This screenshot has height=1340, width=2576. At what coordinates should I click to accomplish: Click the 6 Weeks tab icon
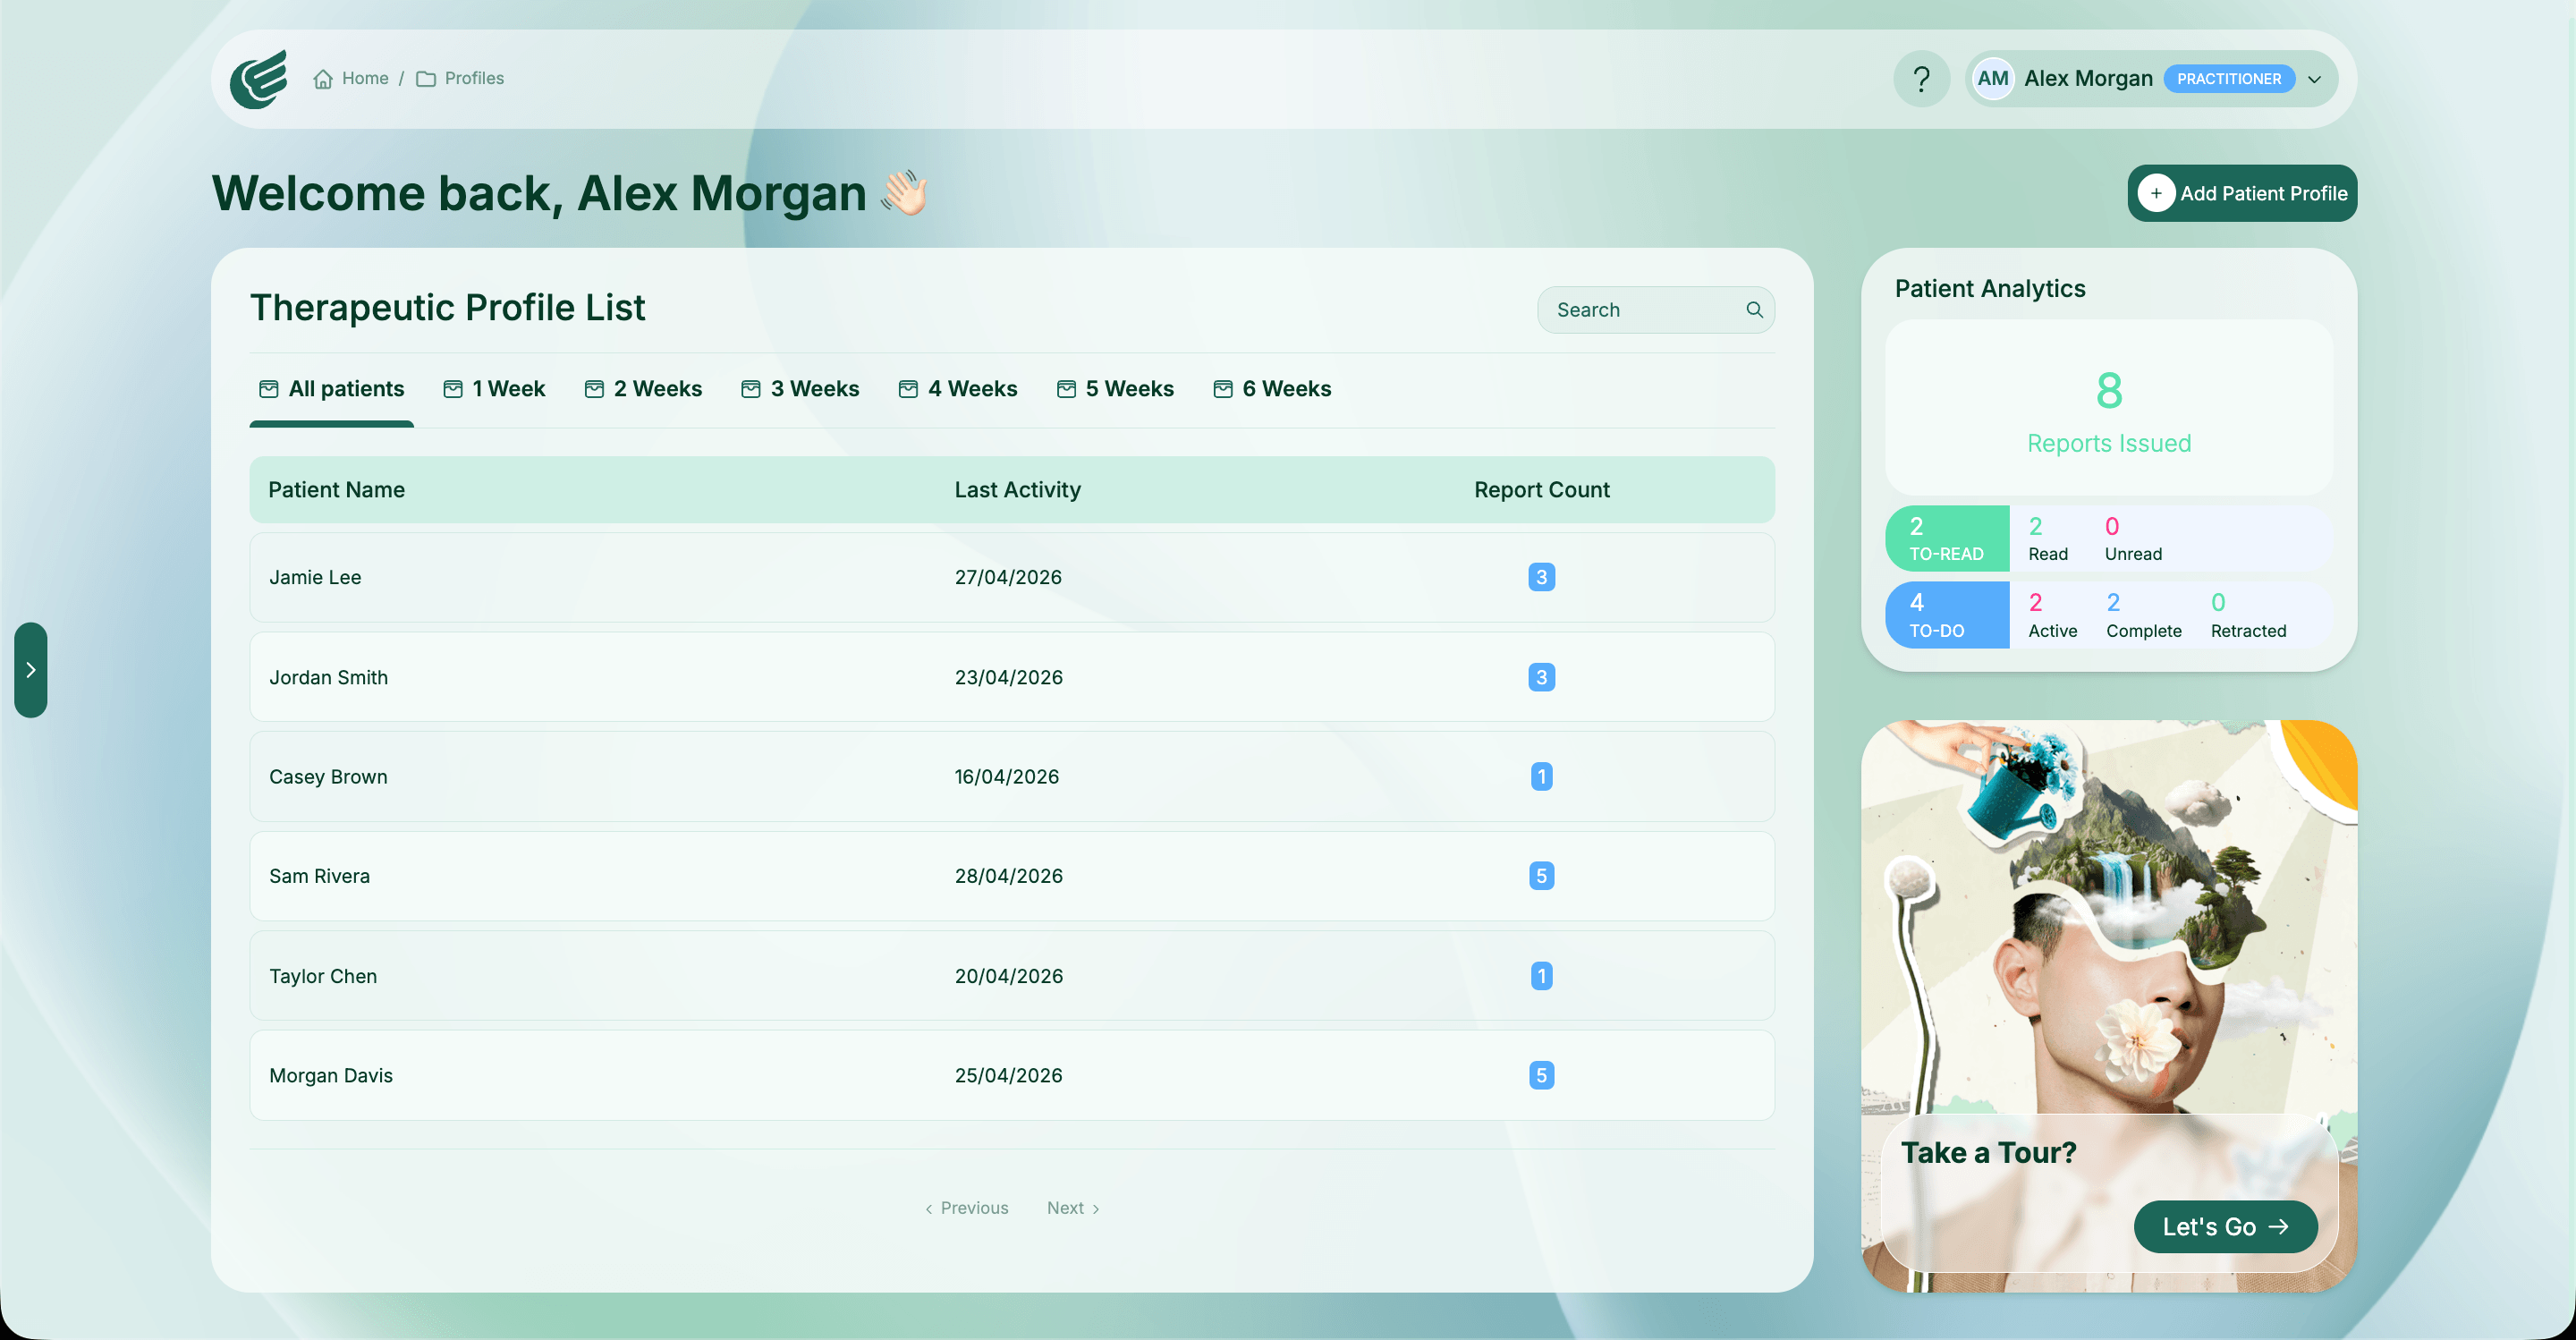(x=1223, y=389)
